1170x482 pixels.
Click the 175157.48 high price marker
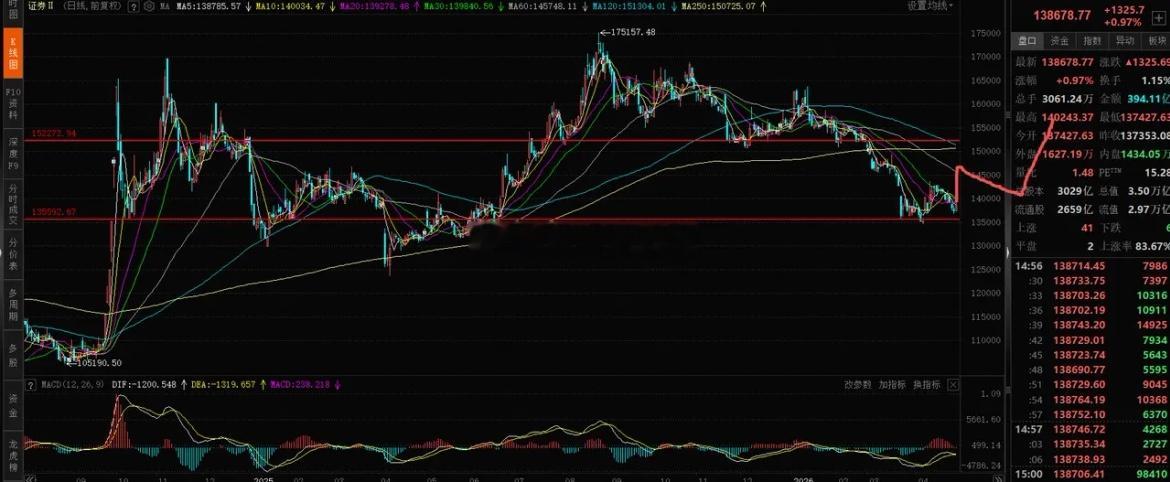pos(633,32)
